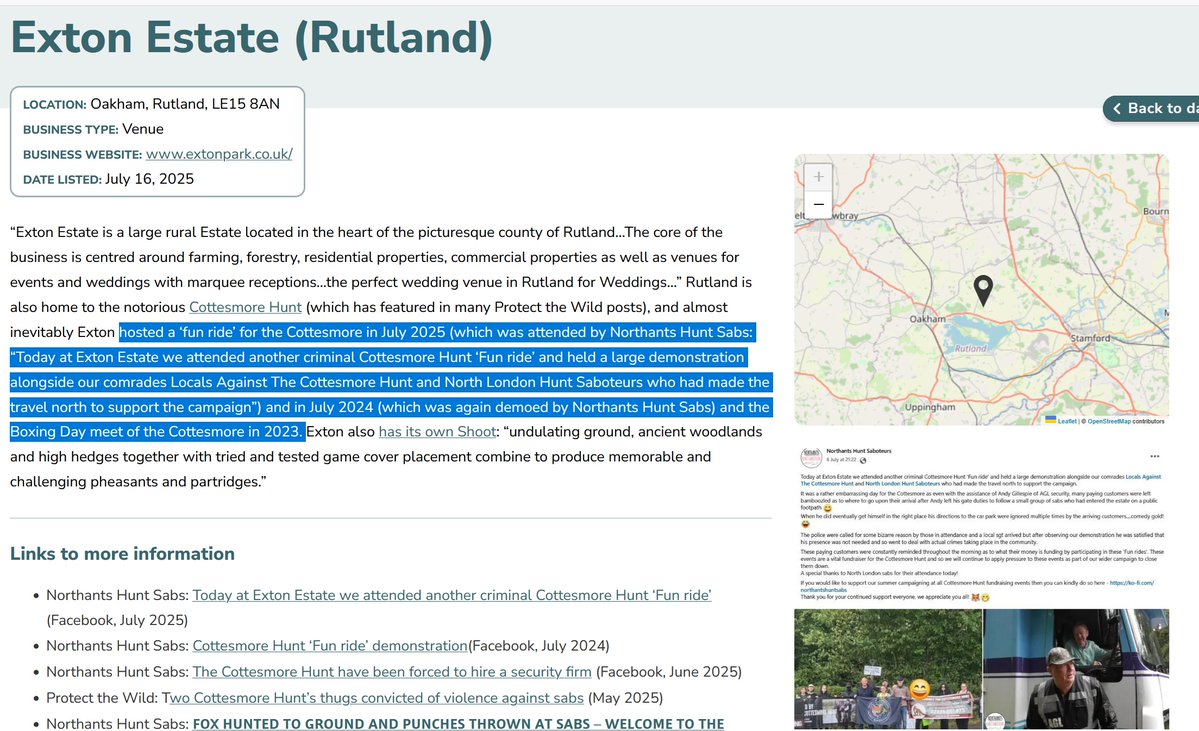
Task: Click the 'Oakham, Rutland, LE15 8AN' location text
Action: click(x=185, y=104)
